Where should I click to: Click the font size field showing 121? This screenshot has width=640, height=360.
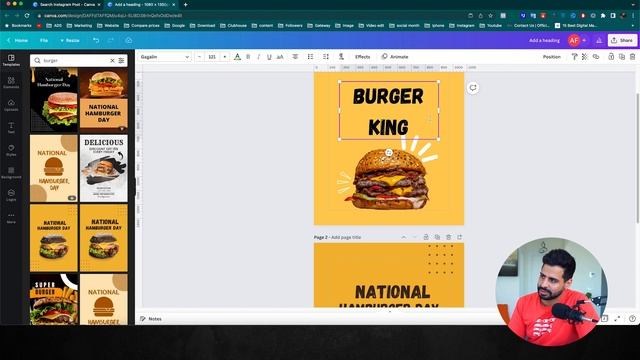[212, 57]
